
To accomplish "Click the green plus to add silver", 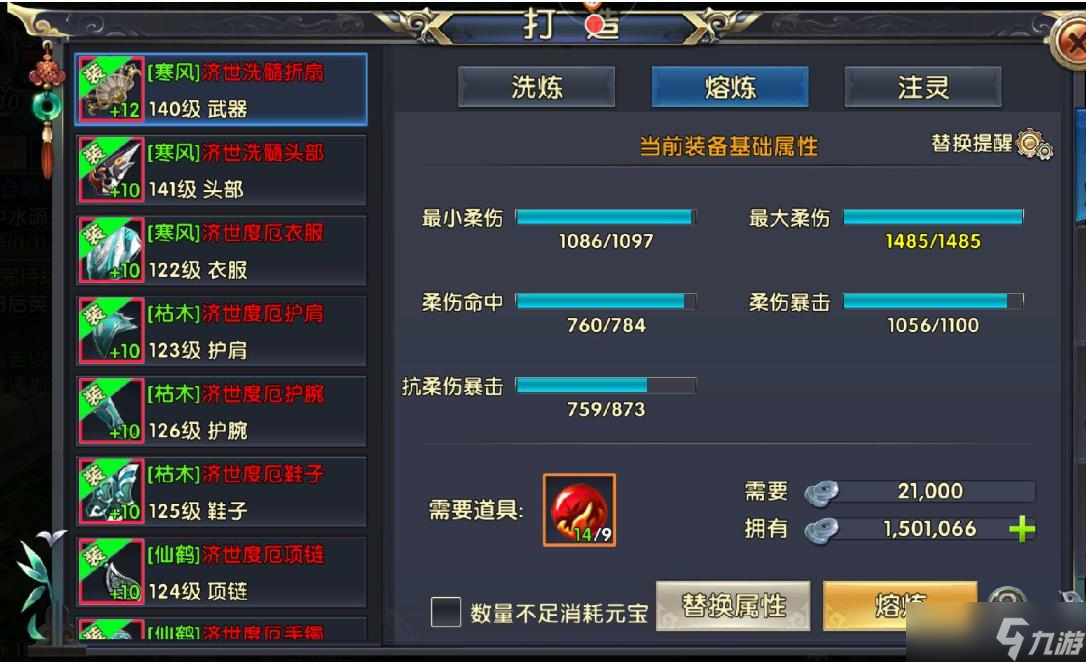I will (1022, 530).
